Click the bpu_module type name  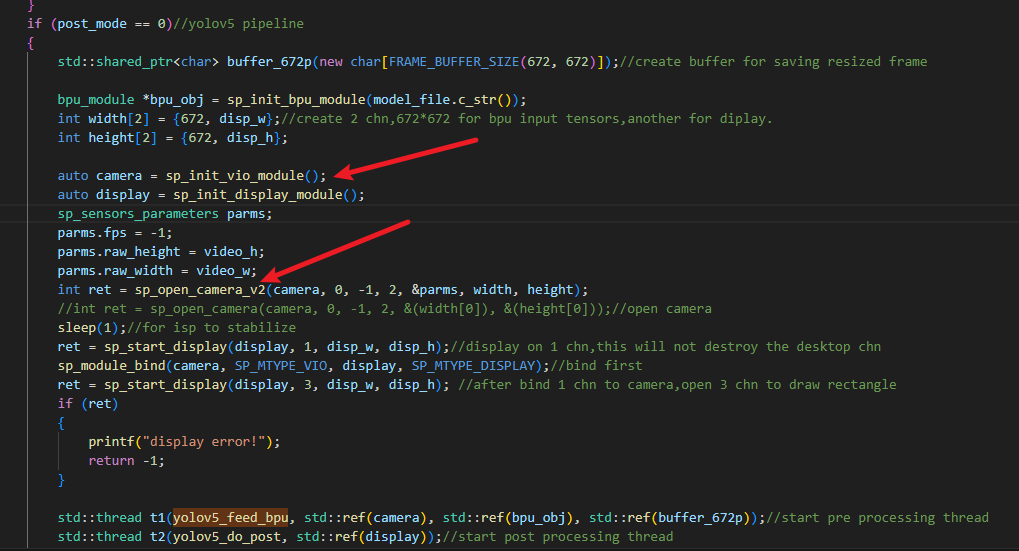tap(96, 100)
